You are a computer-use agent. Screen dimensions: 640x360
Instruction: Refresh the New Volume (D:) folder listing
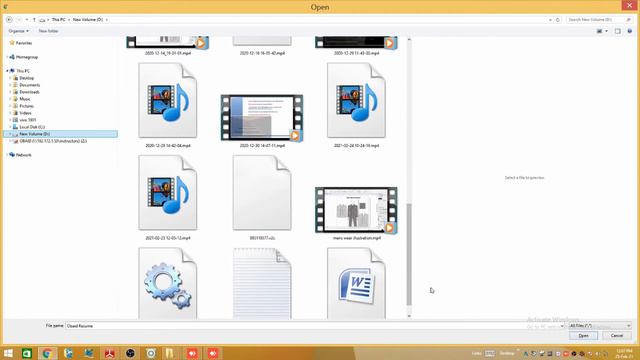point(558,20)
